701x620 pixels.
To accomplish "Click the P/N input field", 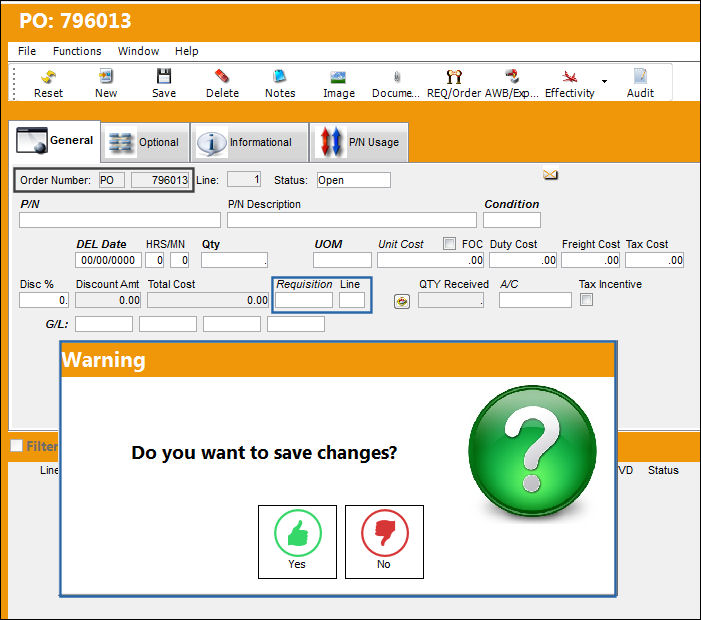I will [x=120, y=220].
